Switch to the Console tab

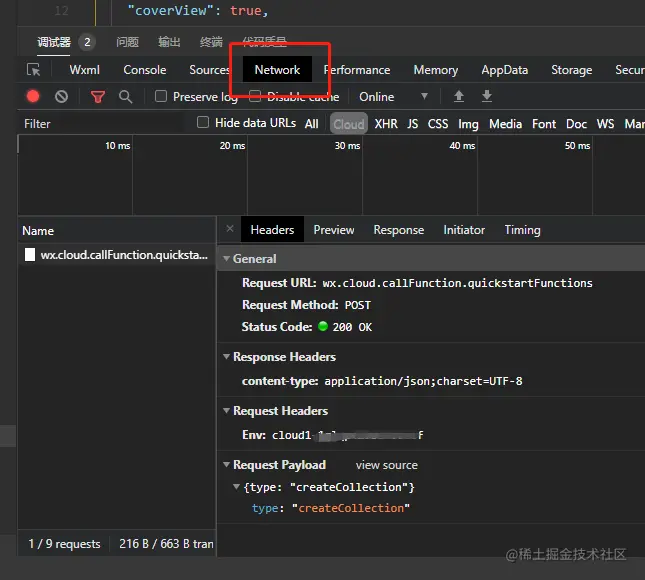click(x=145, y=70)
